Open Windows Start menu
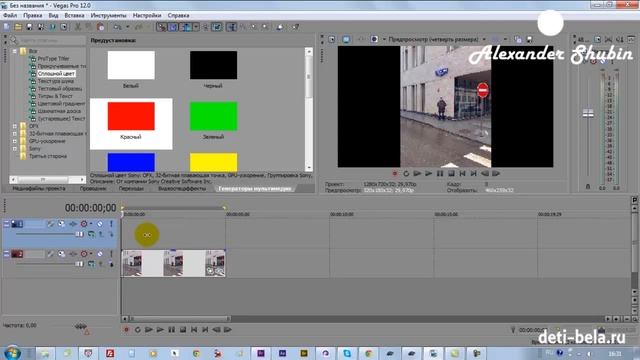 (13, 353)
